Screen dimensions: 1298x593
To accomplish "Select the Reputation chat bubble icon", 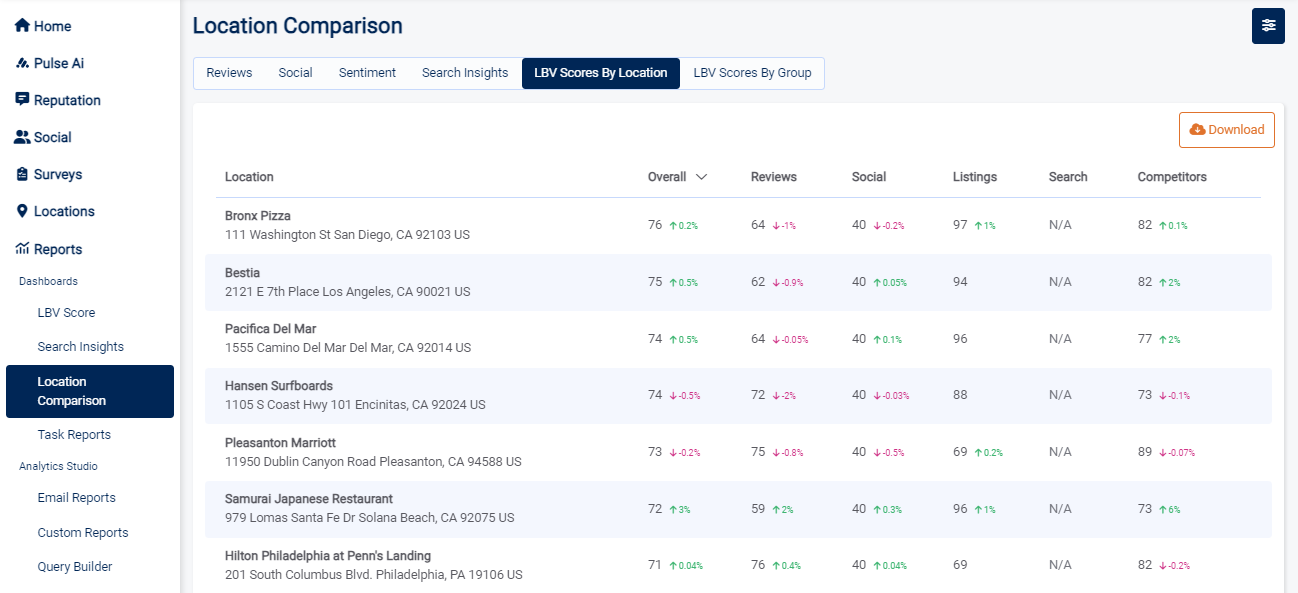I will (x=22, y=100).
